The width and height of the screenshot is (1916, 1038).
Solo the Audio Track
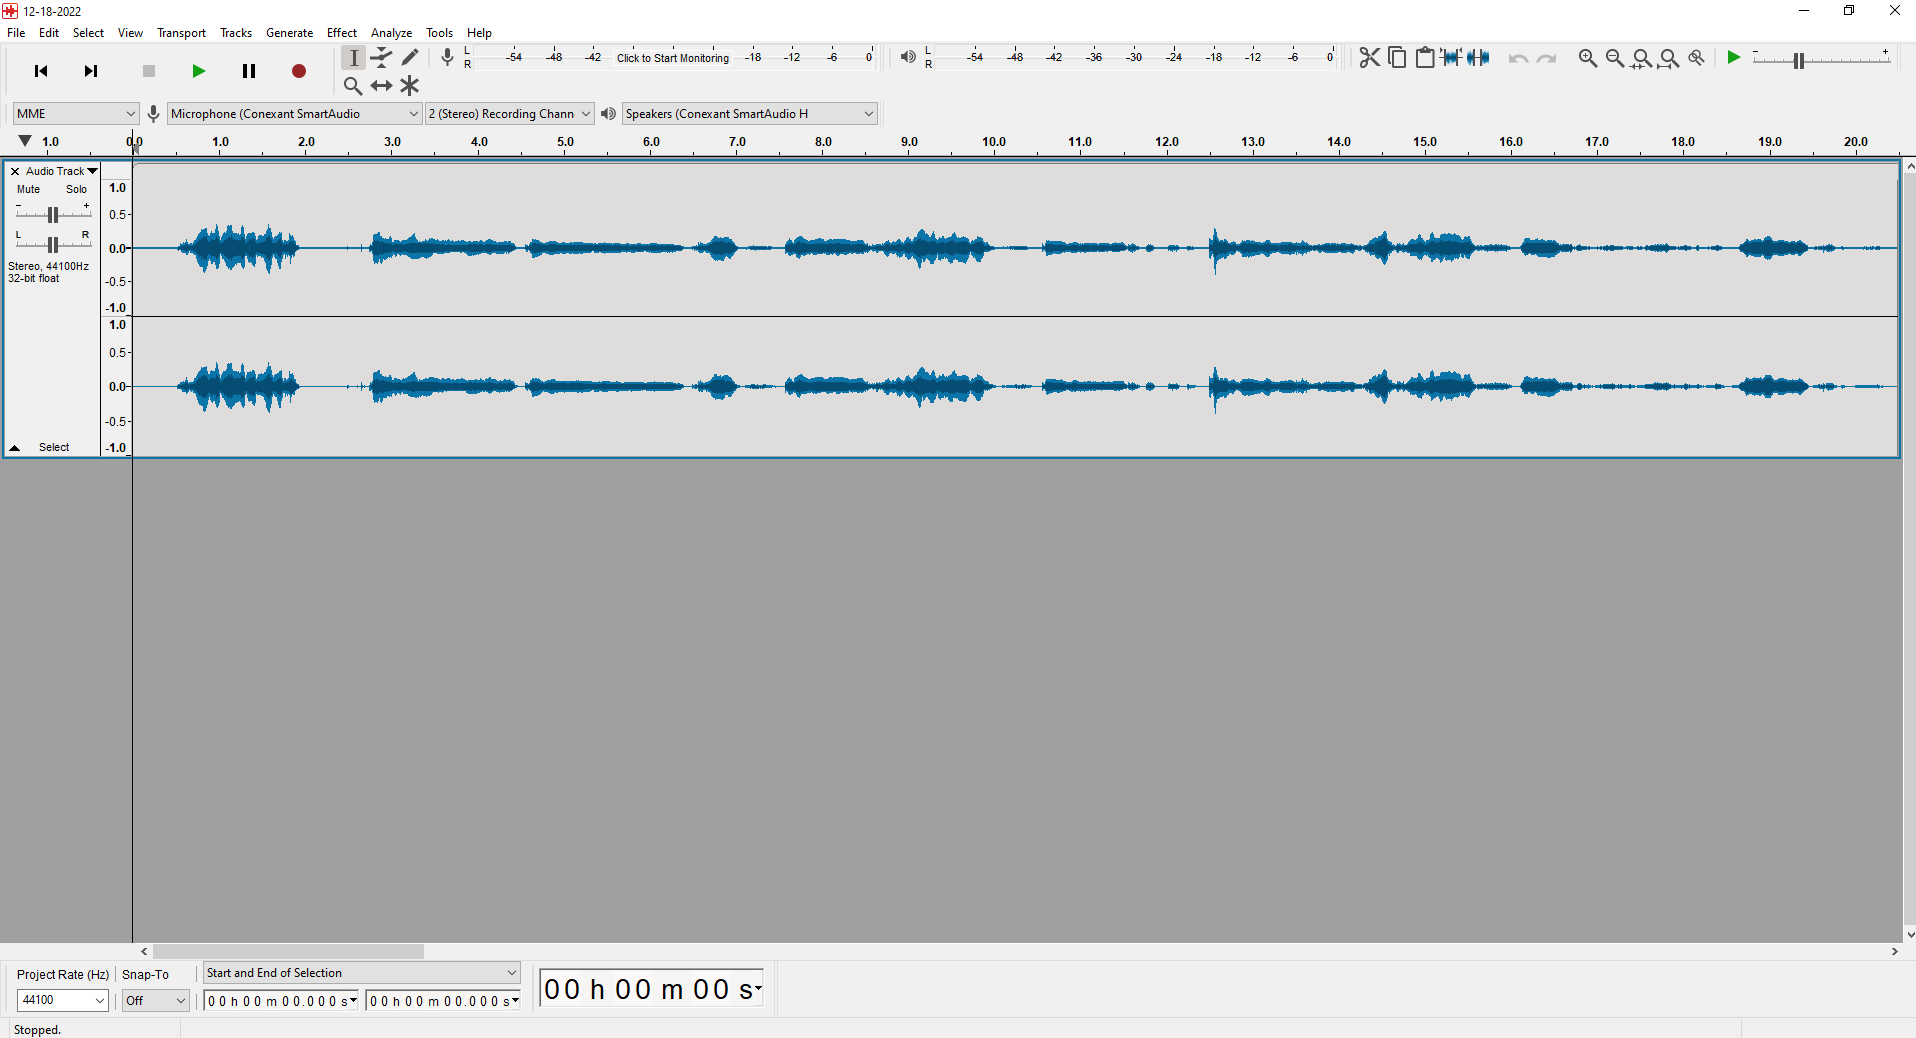[x=76, y=189]
